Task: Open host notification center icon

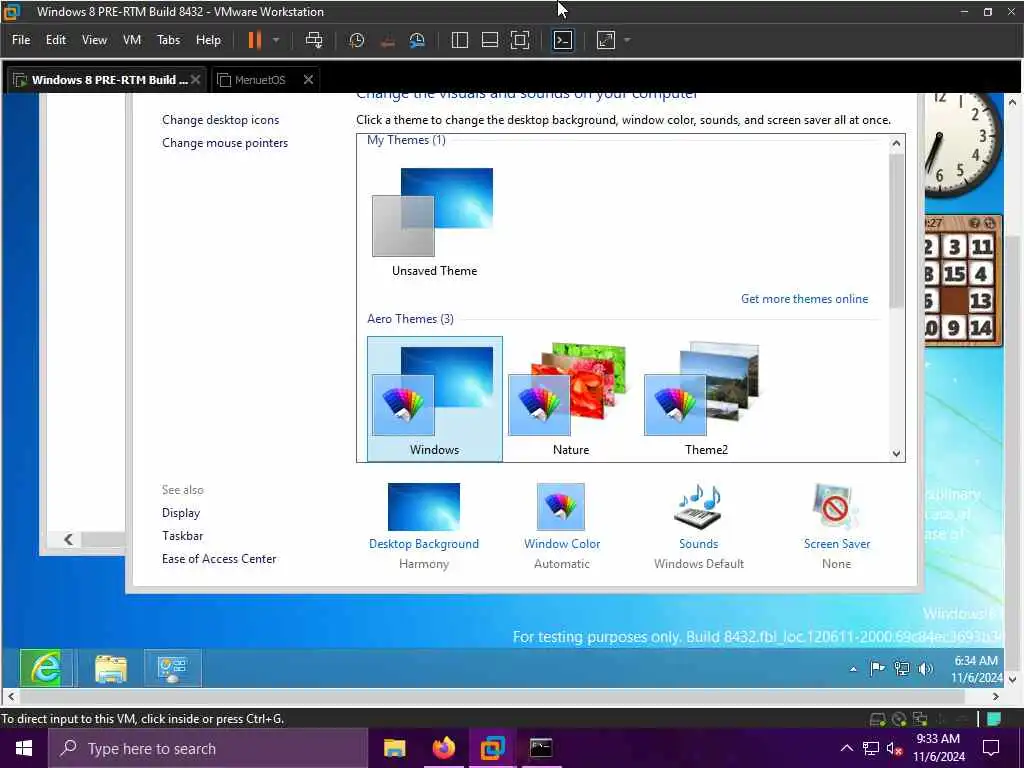Action: click(991, 748)
